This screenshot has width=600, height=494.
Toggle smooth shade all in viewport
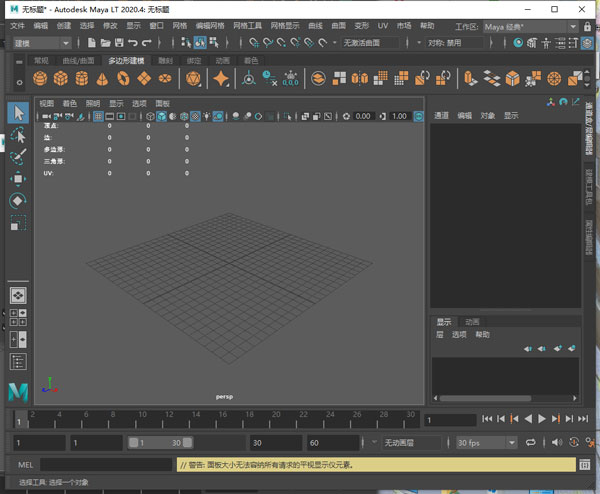[x=161, y=116]
